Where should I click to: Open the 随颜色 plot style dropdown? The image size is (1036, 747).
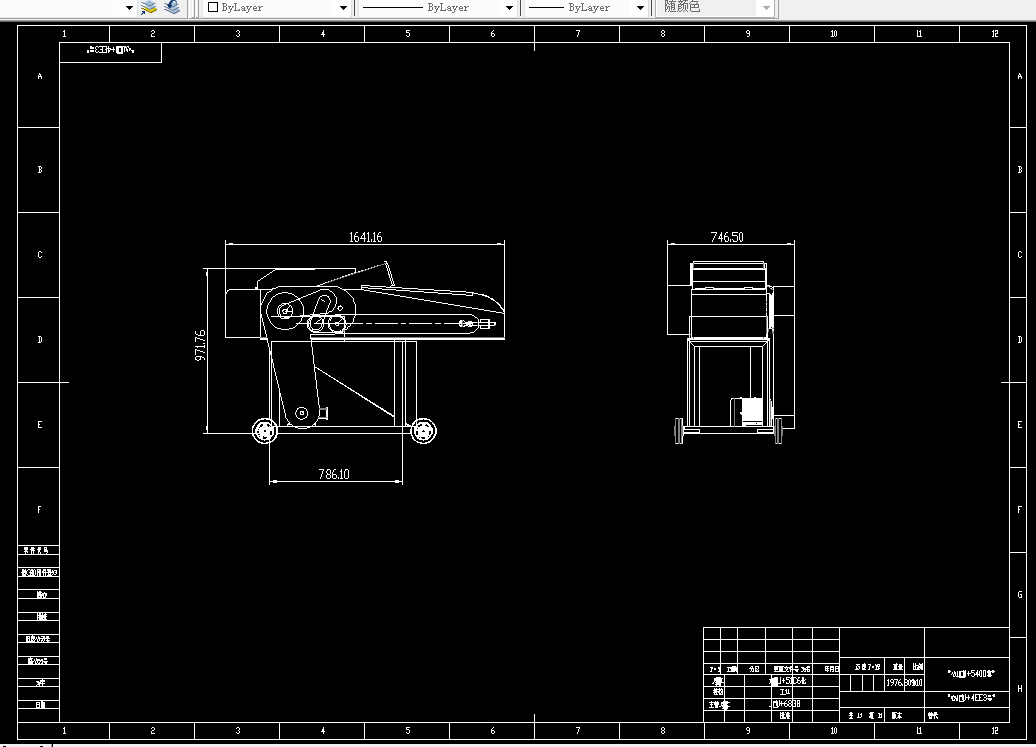766,8
